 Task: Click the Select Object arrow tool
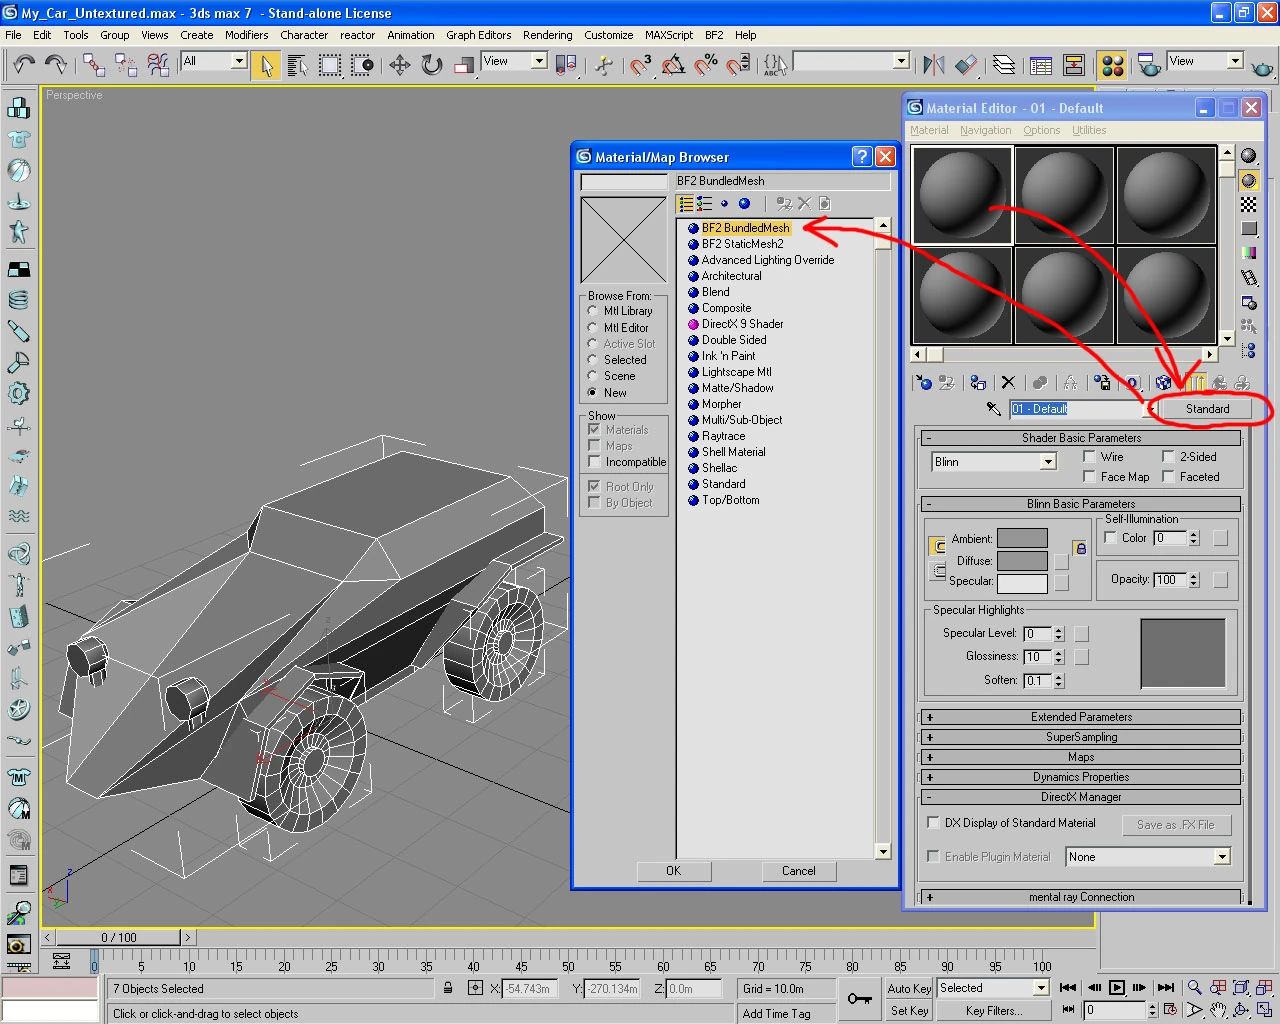pos(266,66)
